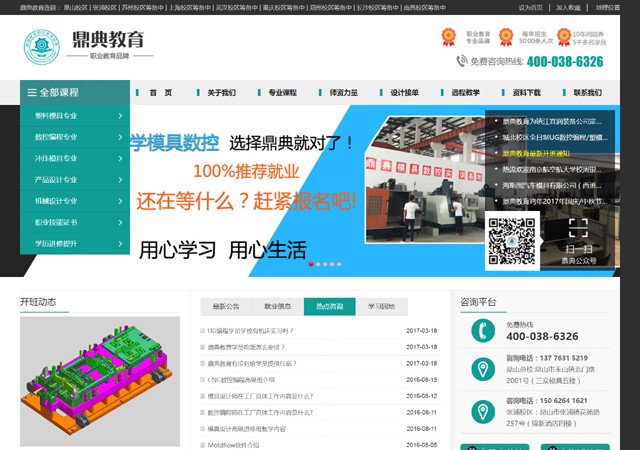This screenshot has width=640, height=450.
Task: Switch to the 最新公告 tab
Action: coord(226,306)
